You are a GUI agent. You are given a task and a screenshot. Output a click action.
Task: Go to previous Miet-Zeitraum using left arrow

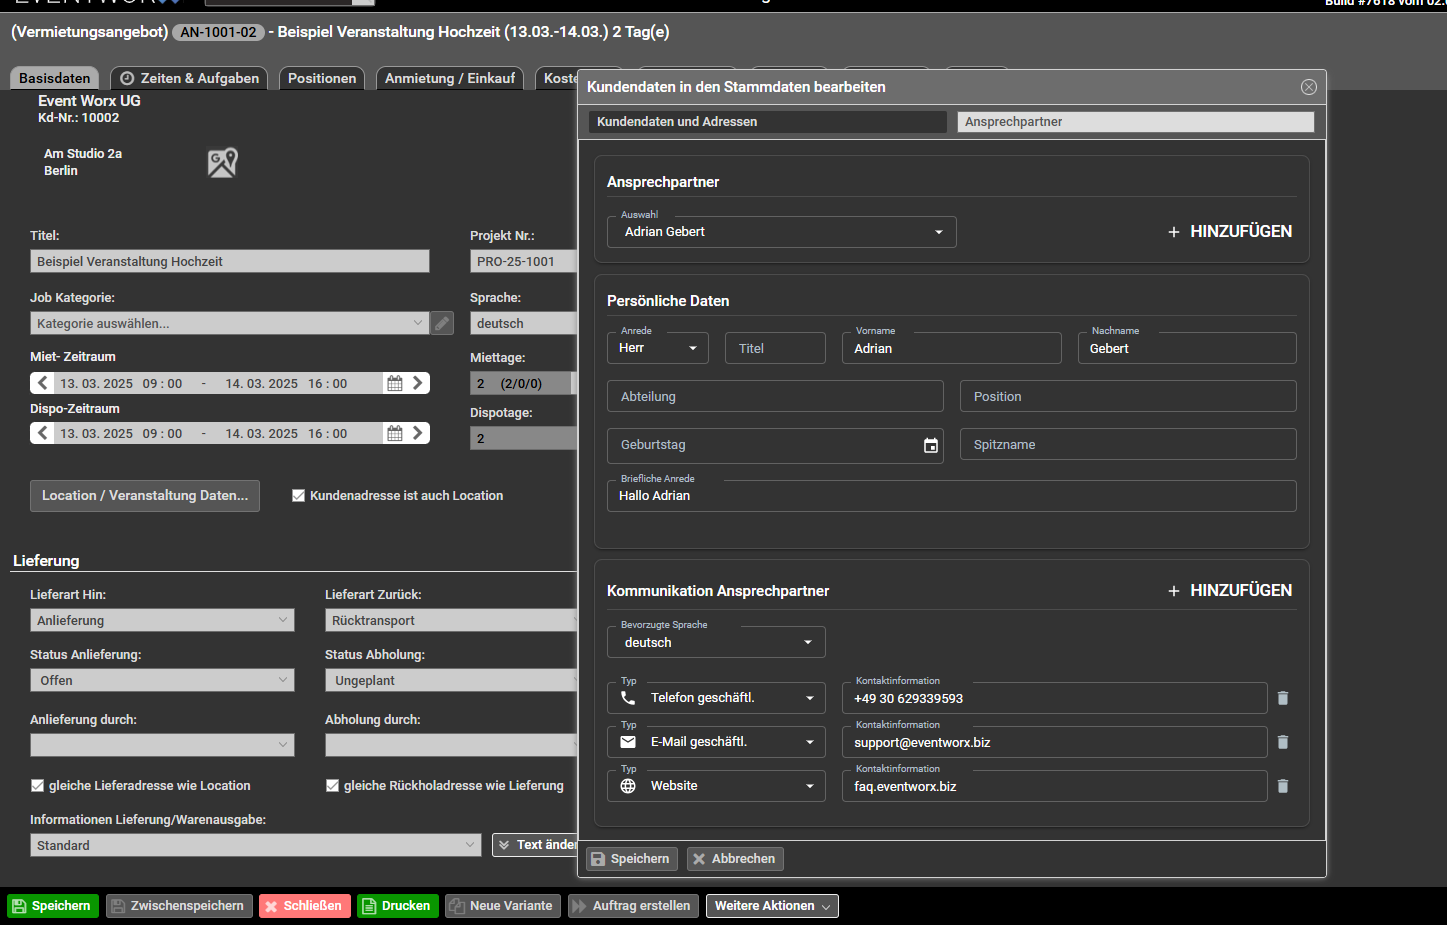click(x=42, y=383)
